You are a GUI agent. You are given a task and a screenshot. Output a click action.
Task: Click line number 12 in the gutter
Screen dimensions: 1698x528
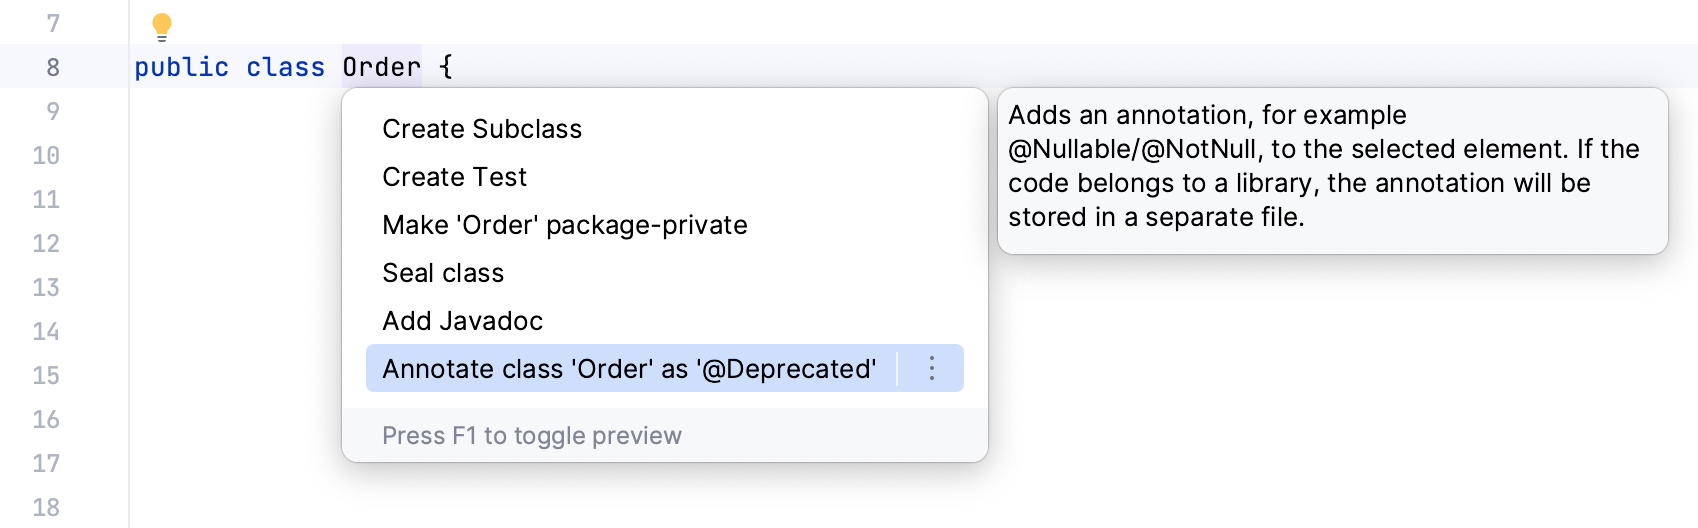tap(46, 243)
